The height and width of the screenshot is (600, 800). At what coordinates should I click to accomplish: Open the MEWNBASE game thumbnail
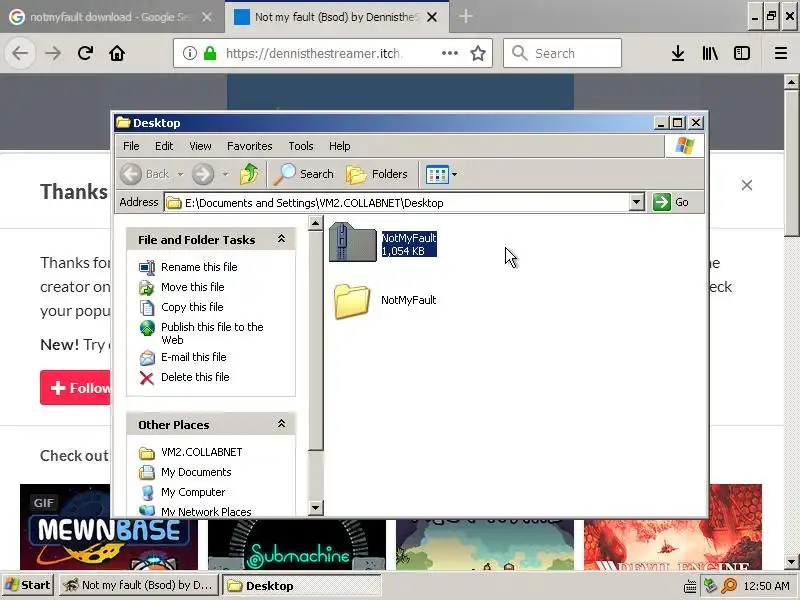(109, 527)
